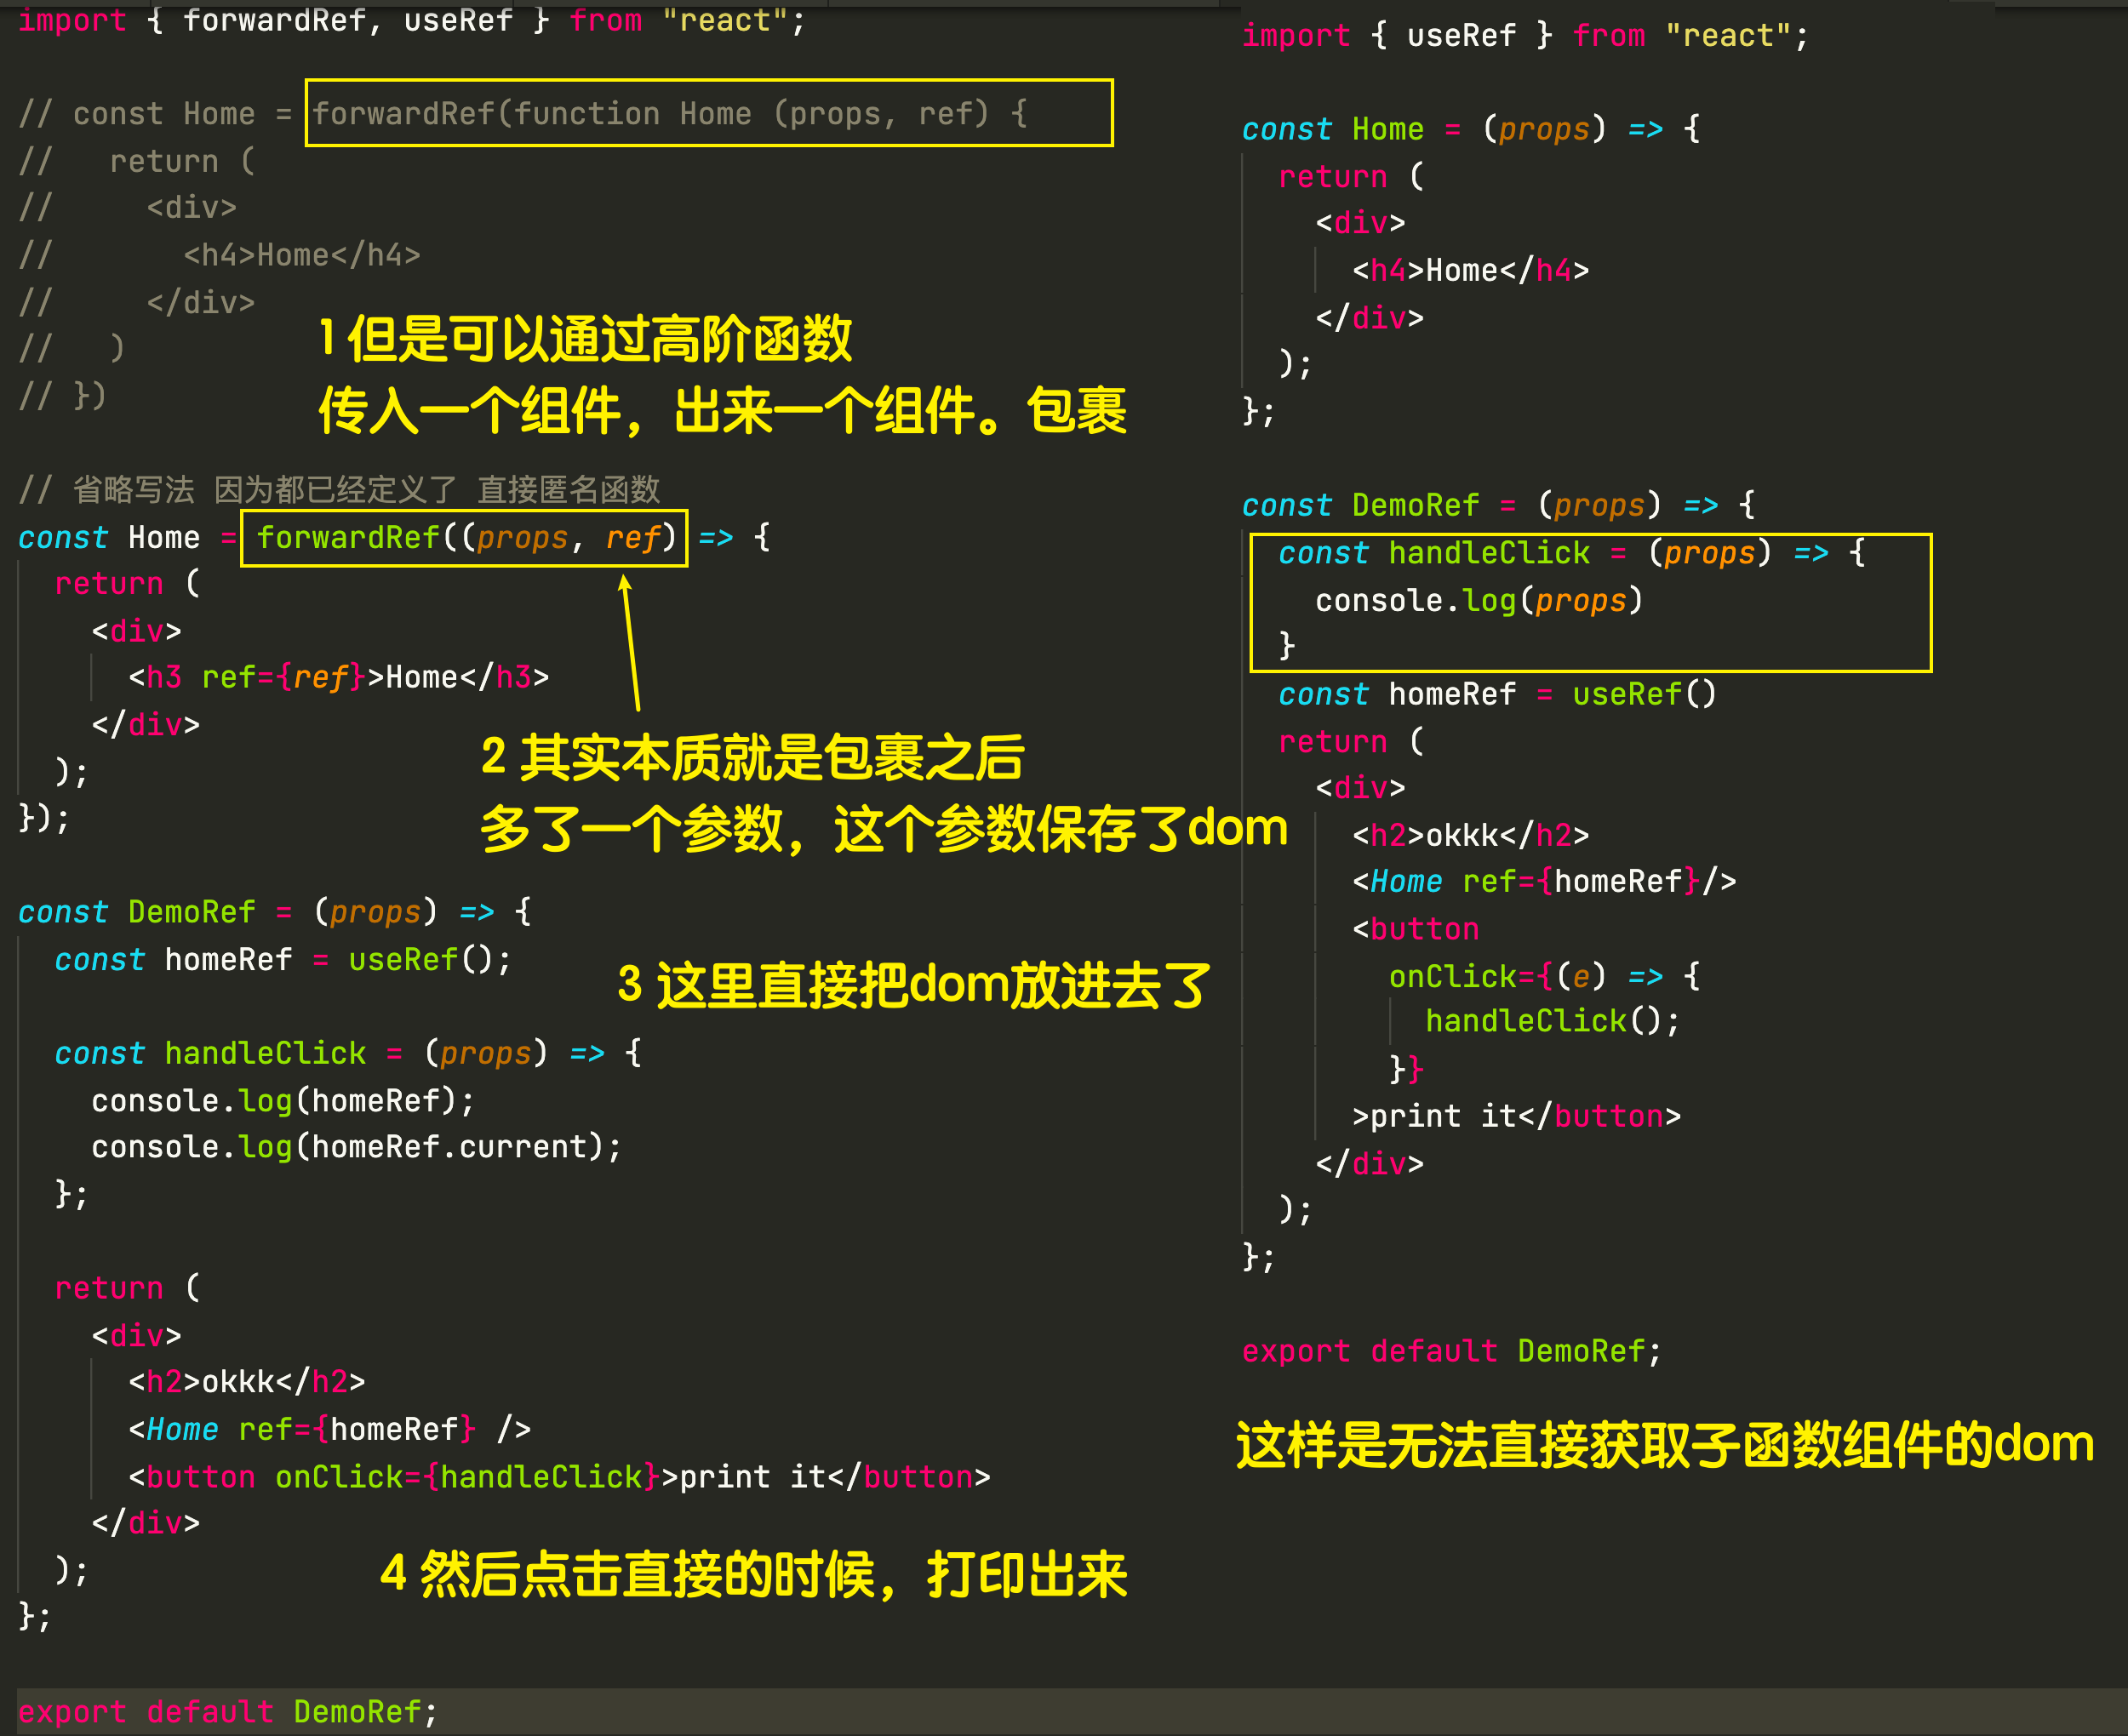Click annotation 4 about printing on click
The image size is (2128, 1736).
click(753, 1575)
